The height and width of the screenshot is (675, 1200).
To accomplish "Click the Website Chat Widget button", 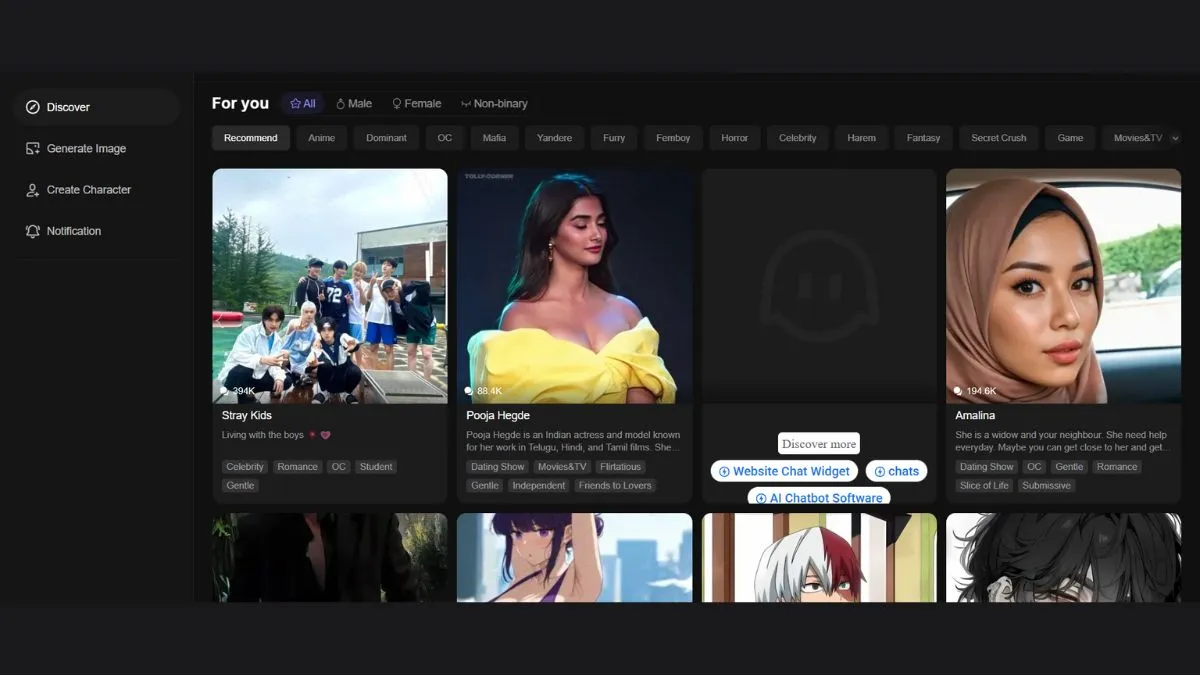I will click(x=783, y=471).
